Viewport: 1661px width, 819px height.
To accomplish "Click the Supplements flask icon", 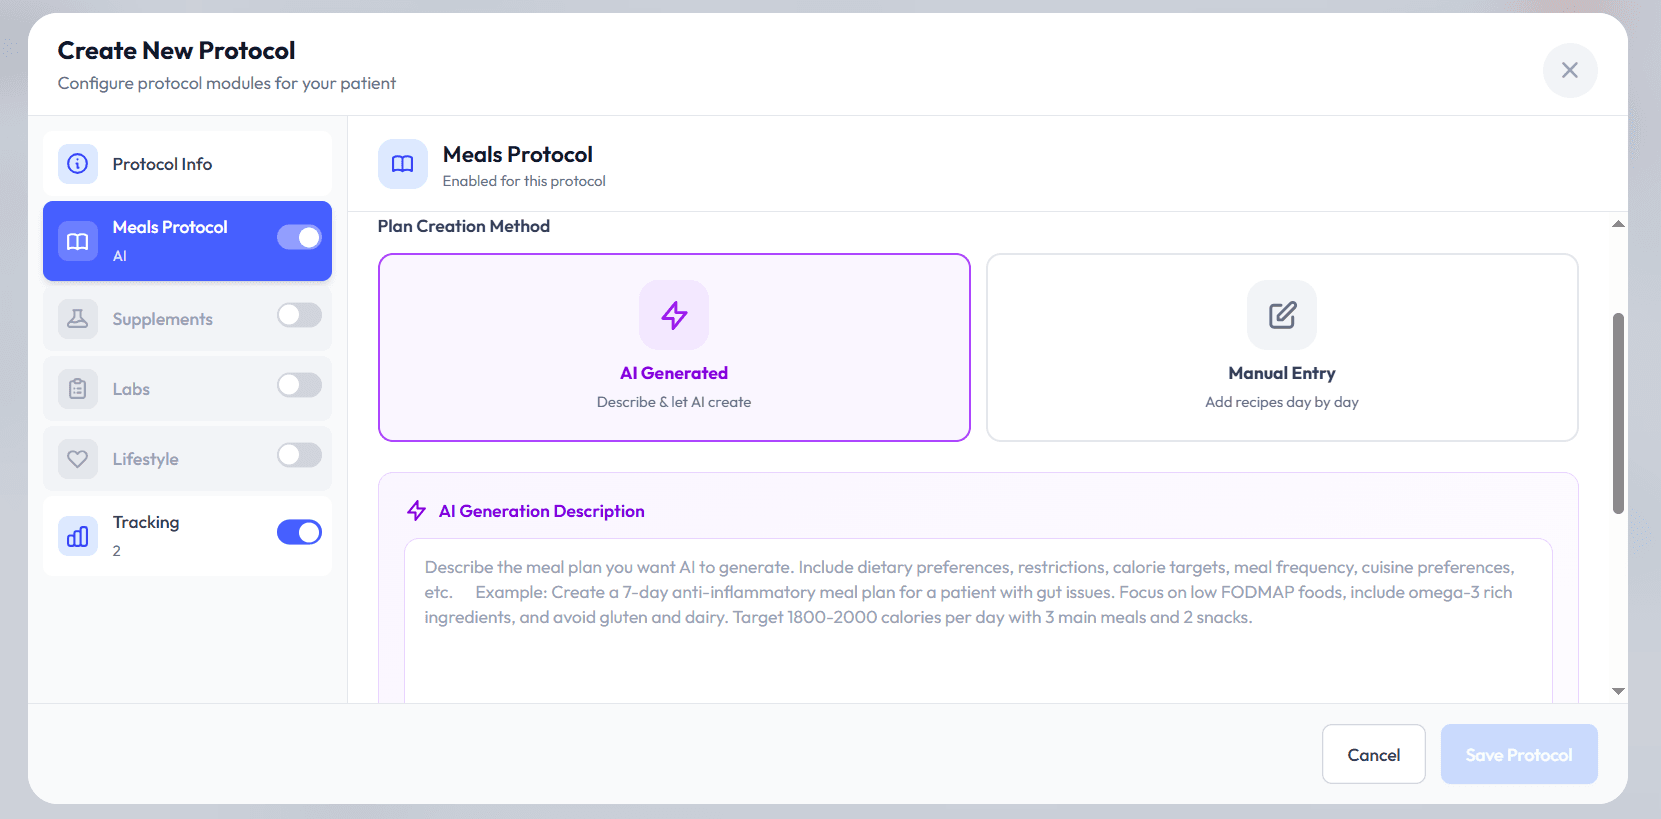I will click(x=77, y=318).
